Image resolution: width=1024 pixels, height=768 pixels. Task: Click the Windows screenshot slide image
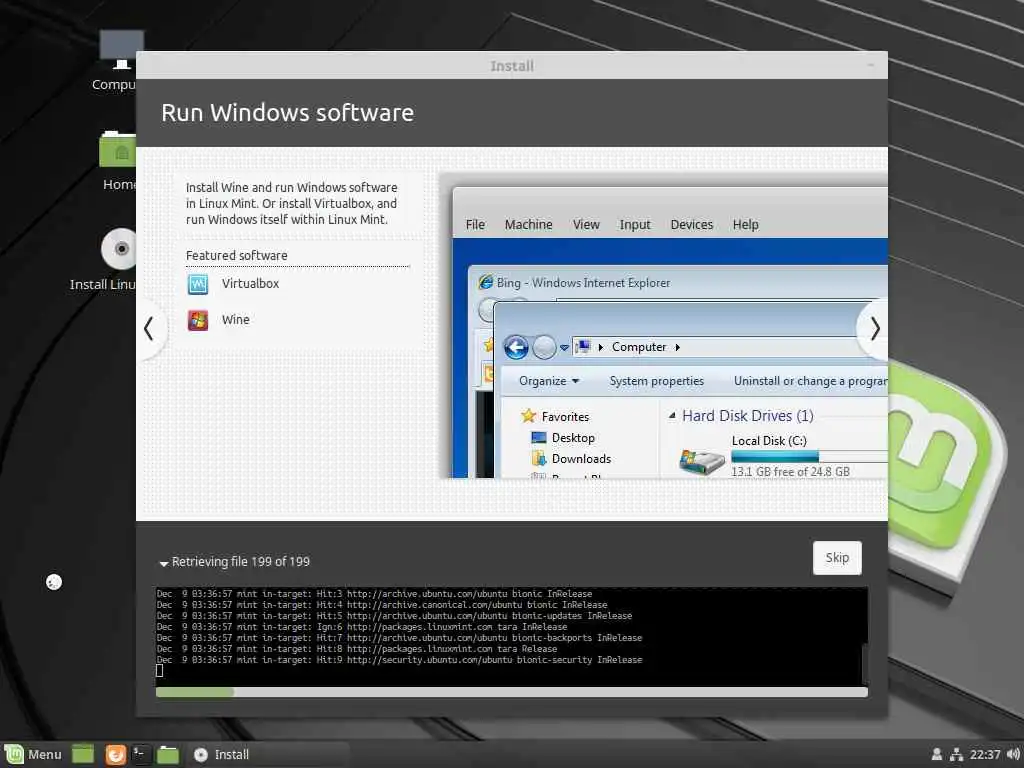664,325
